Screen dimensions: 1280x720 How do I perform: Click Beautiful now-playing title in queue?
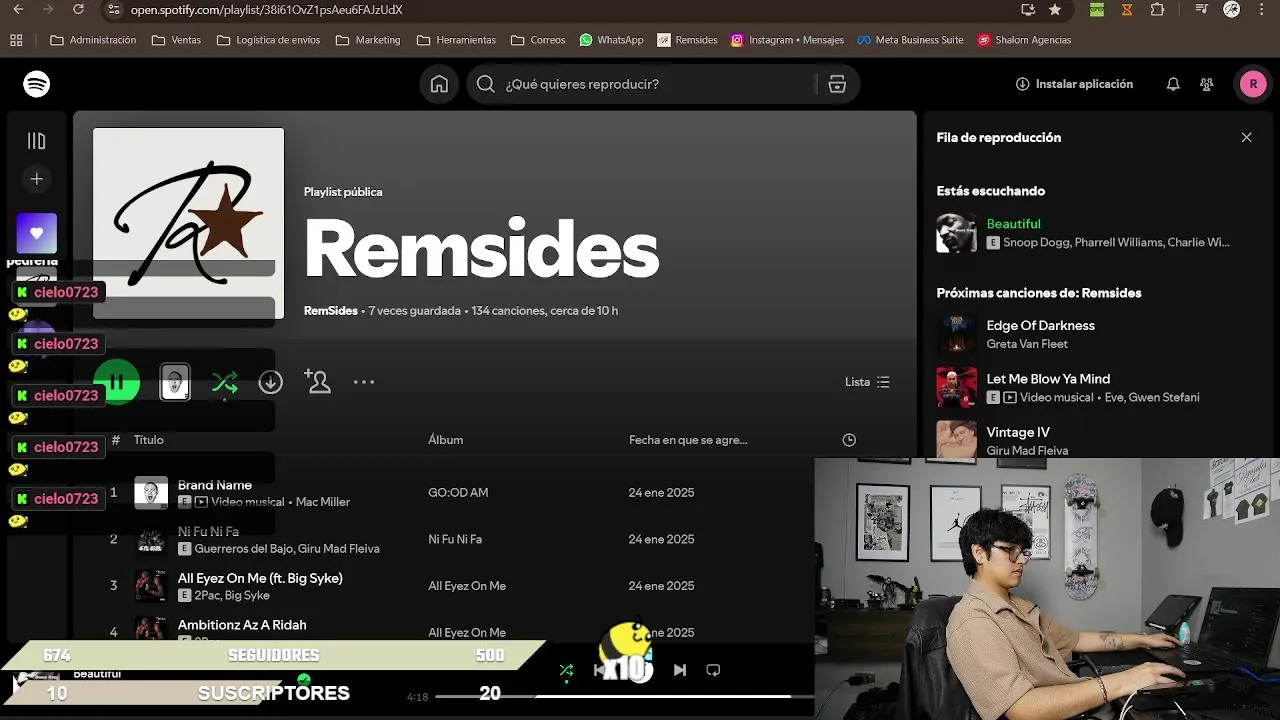pyautogui.click(x=1014, y=224)
